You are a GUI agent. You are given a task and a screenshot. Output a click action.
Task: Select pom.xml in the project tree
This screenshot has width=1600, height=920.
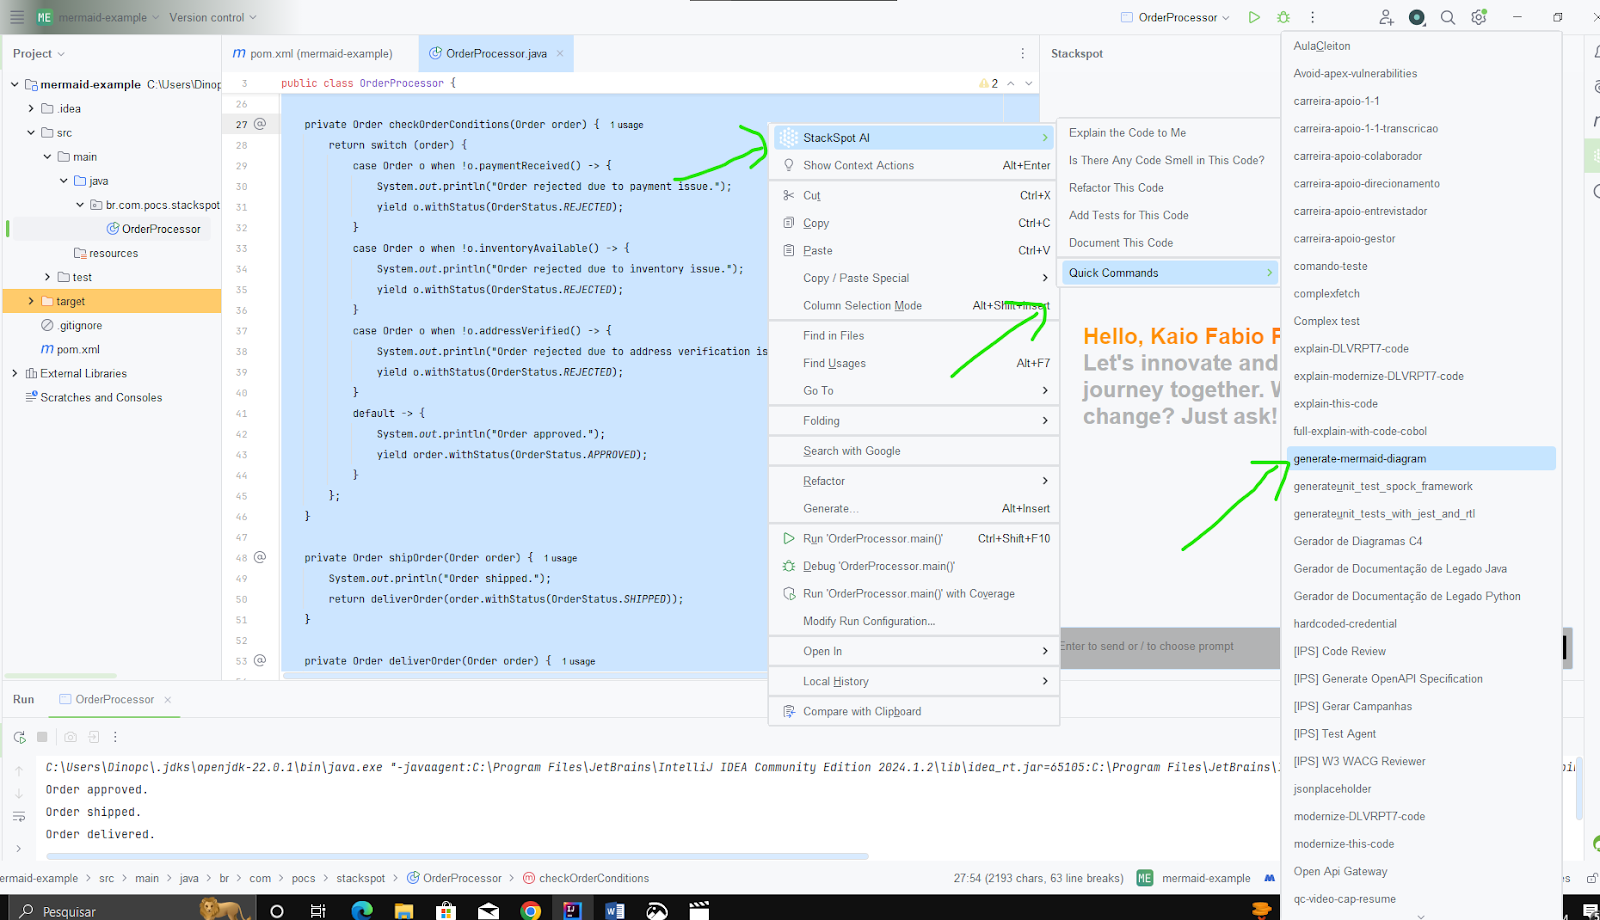(70, 349)
